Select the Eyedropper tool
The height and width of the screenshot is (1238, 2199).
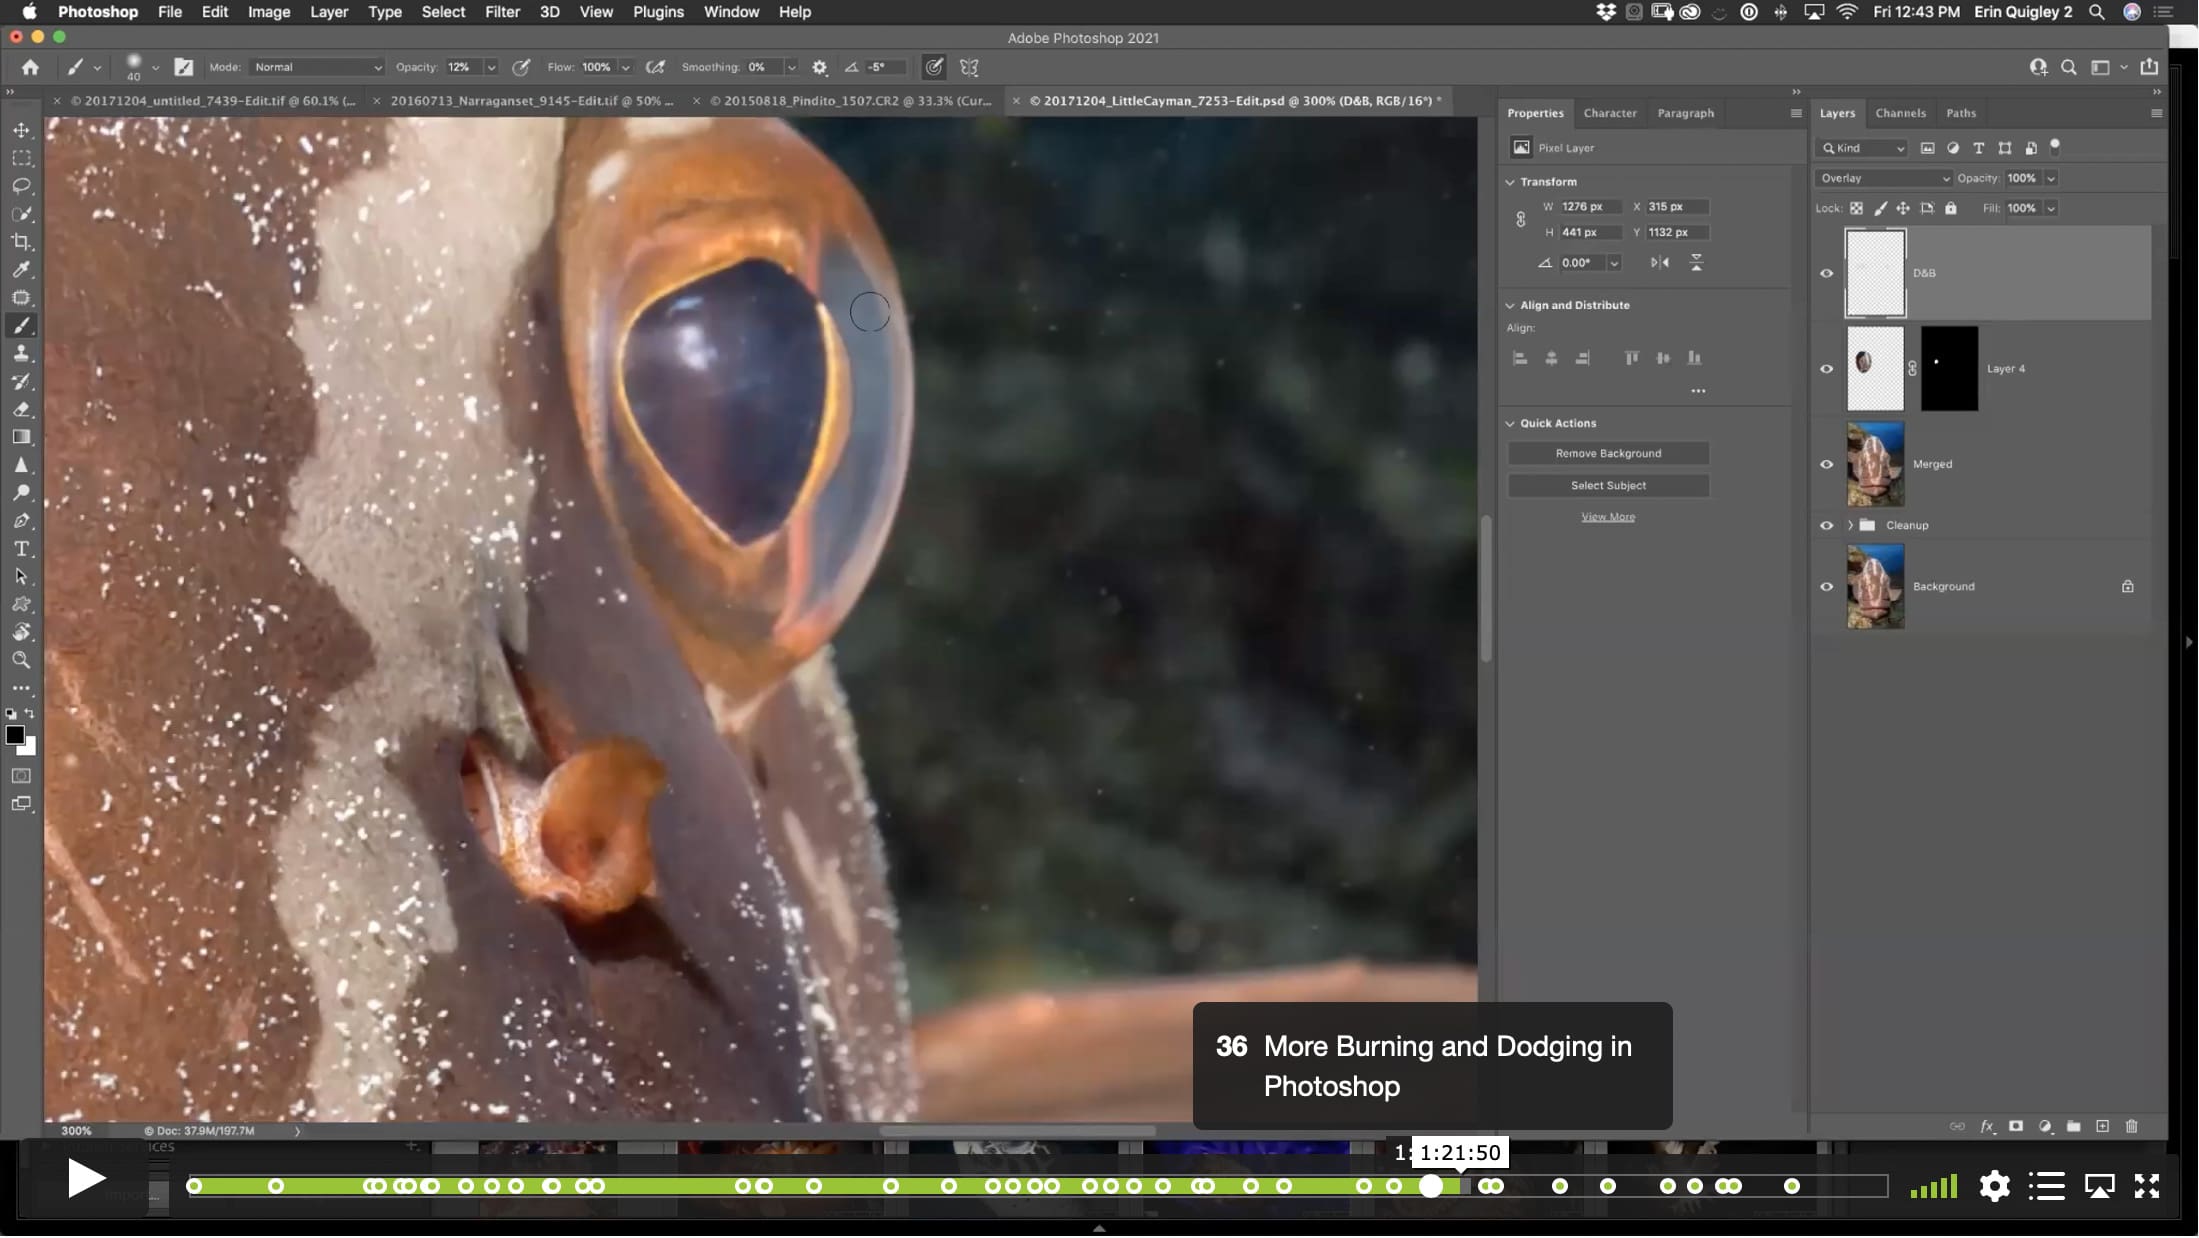[x=21, y=270]
